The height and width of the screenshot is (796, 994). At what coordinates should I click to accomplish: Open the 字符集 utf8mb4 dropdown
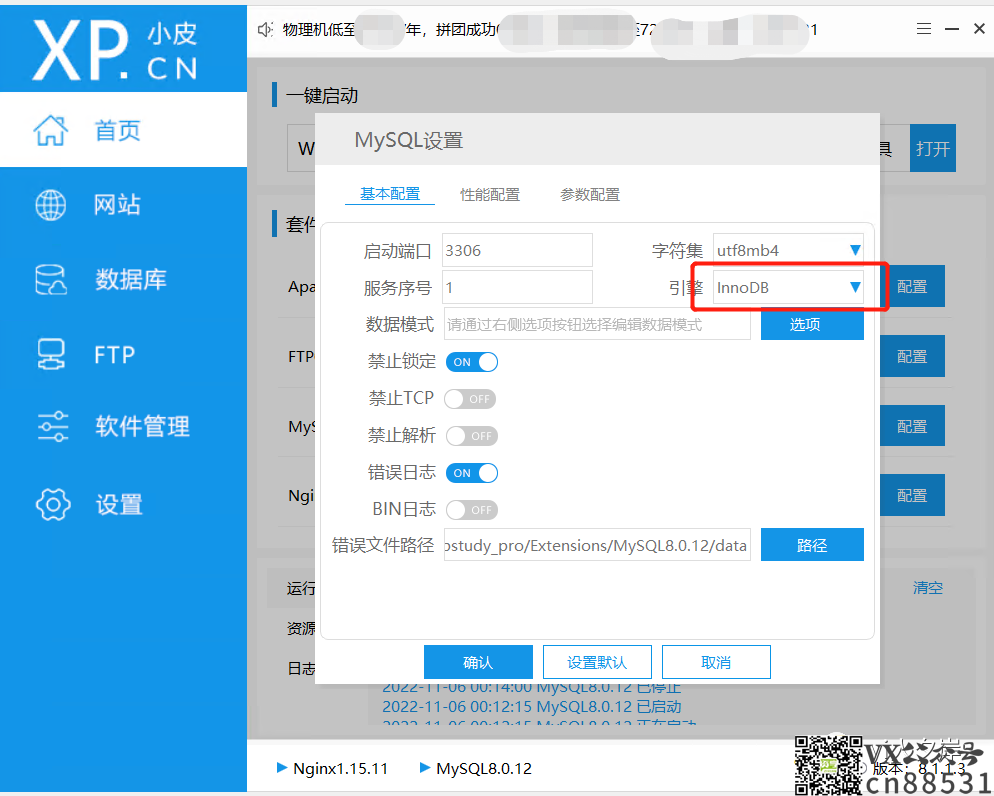(788, 250)
